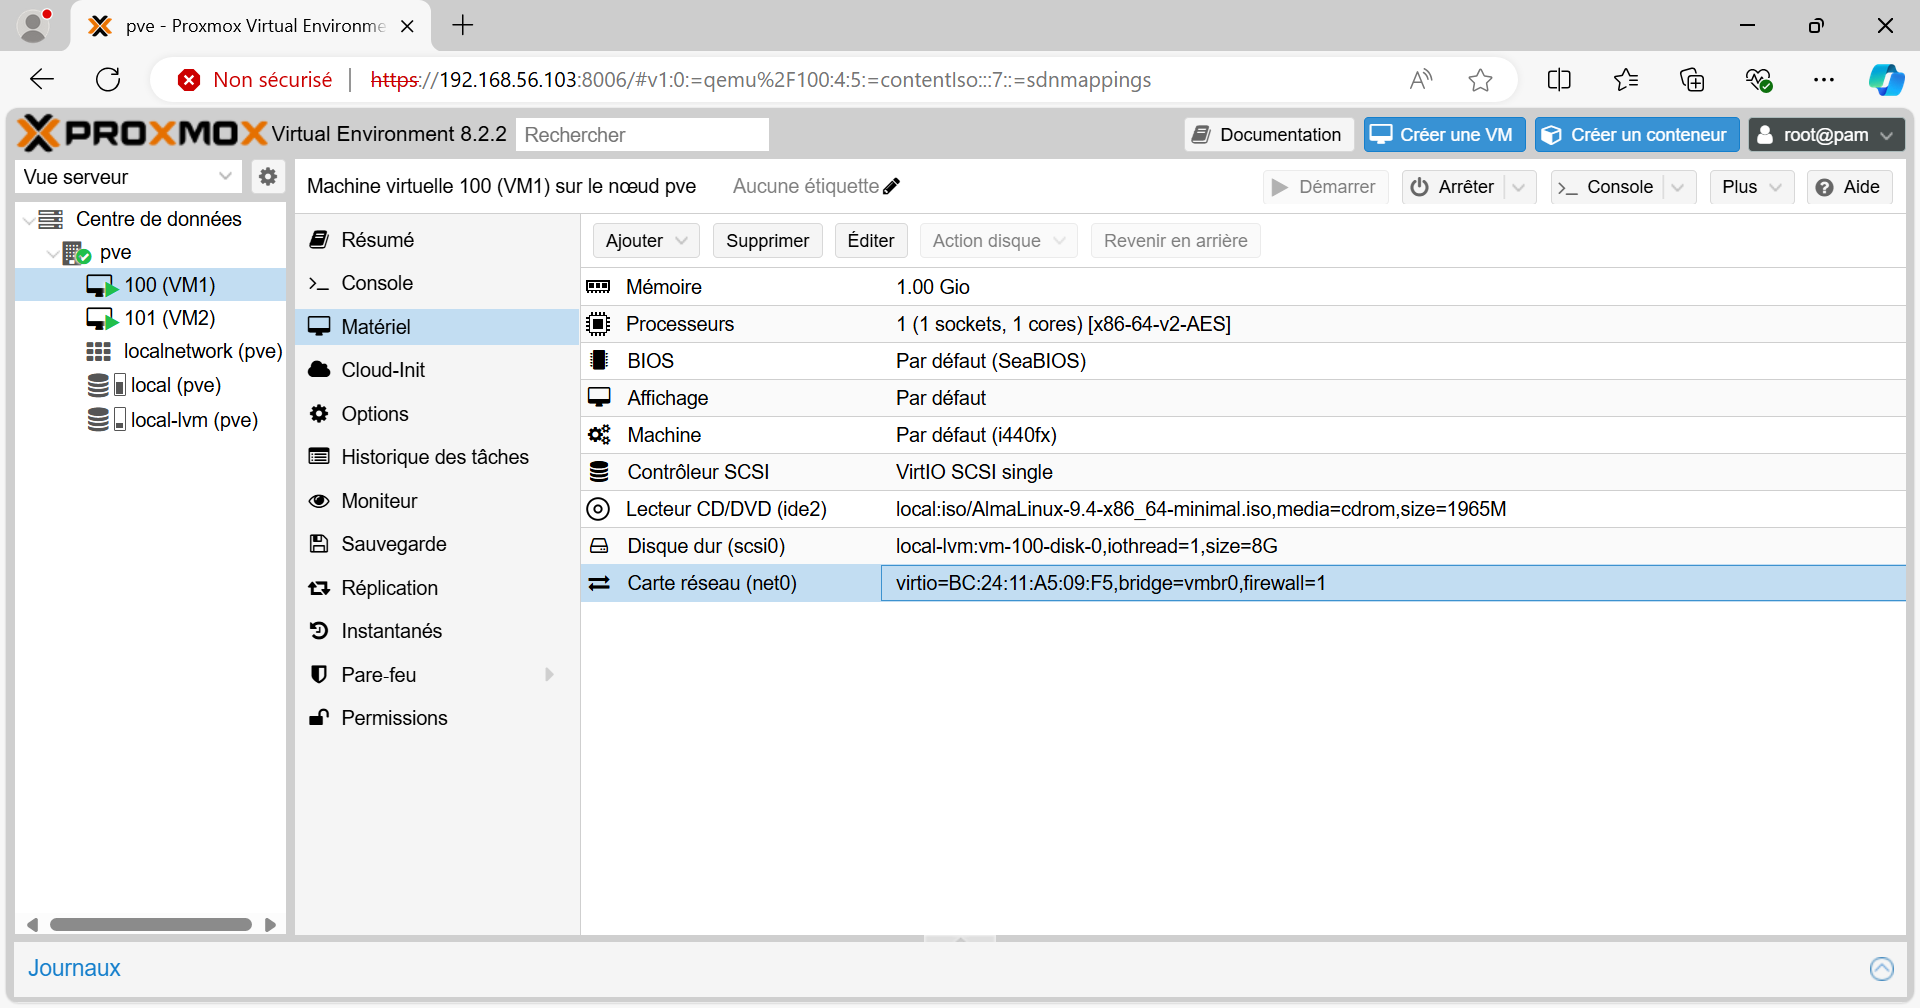
Task: Open browser essentials heart icon
Action: 1759,80
